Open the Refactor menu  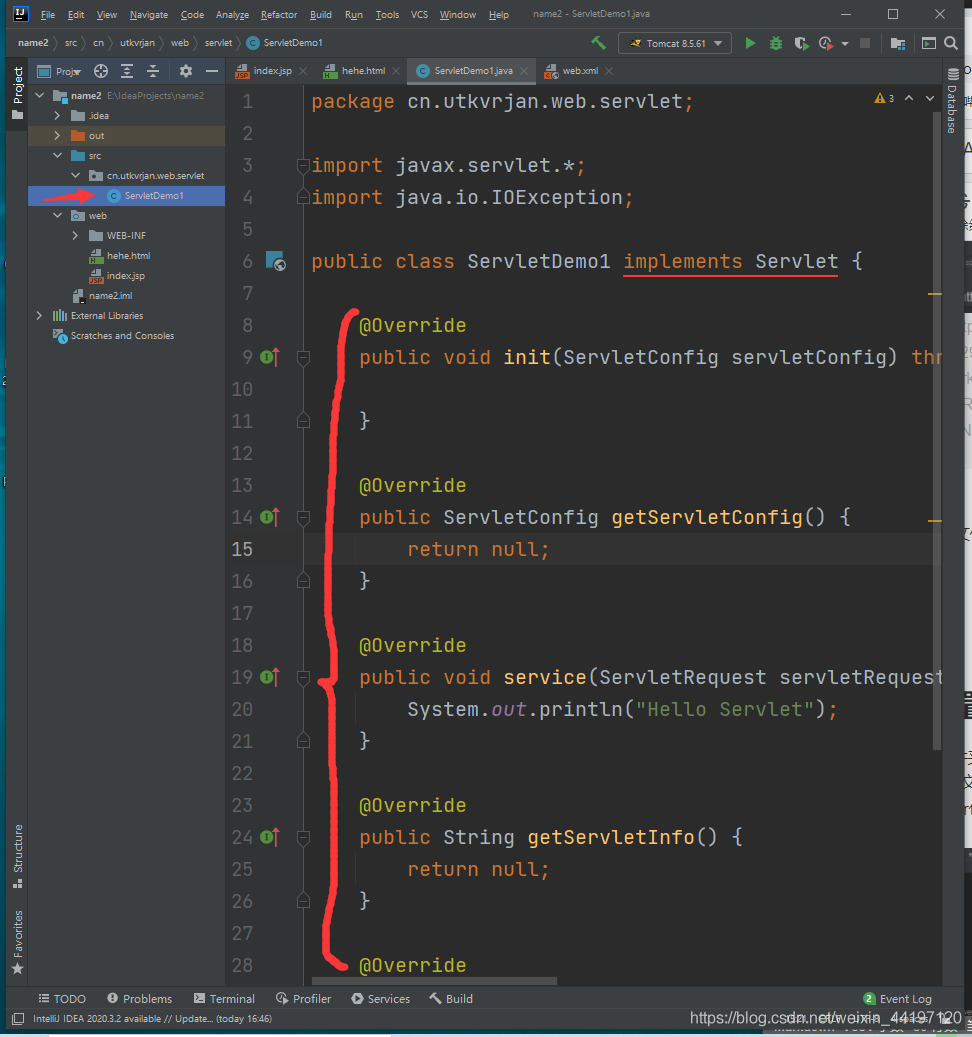coord(279,15)
